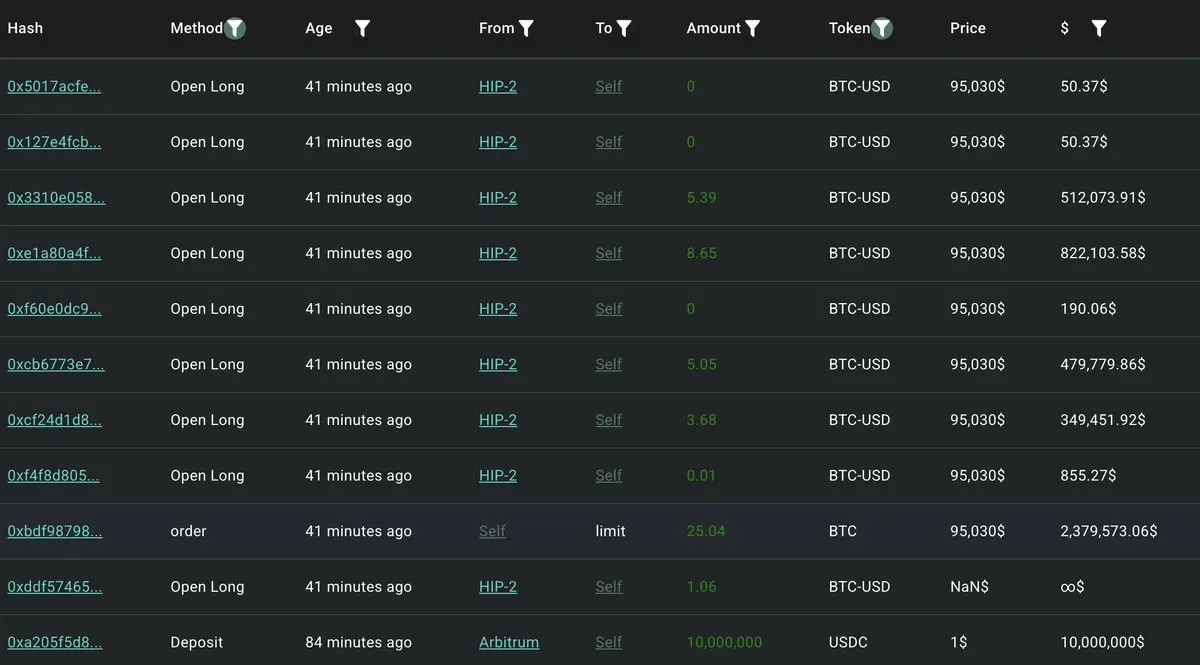1200x665 pixels.
Task: Click the Hash column header
Action: [25, 29]
